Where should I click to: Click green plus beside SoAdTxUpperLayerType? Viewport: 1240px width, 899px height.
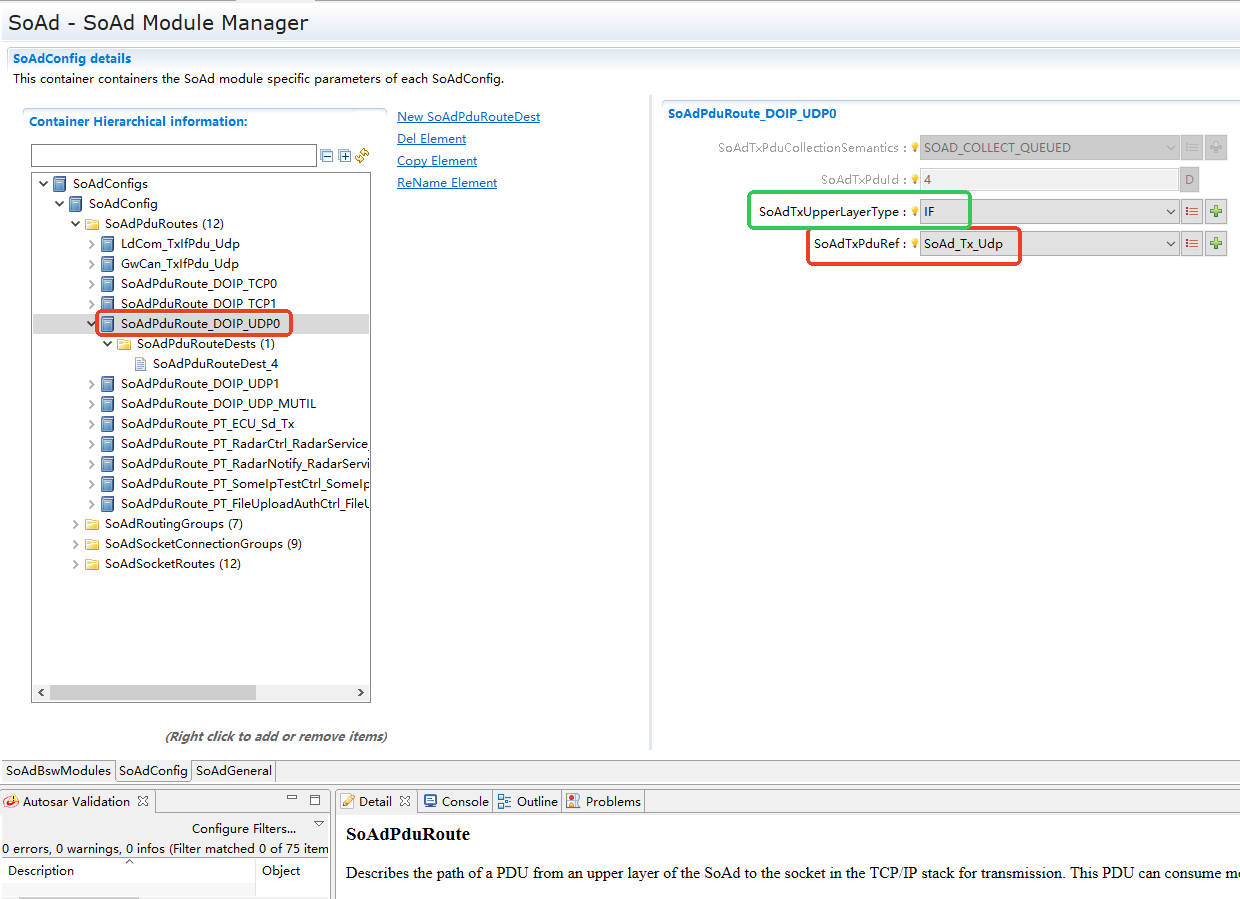[1216, 211]
